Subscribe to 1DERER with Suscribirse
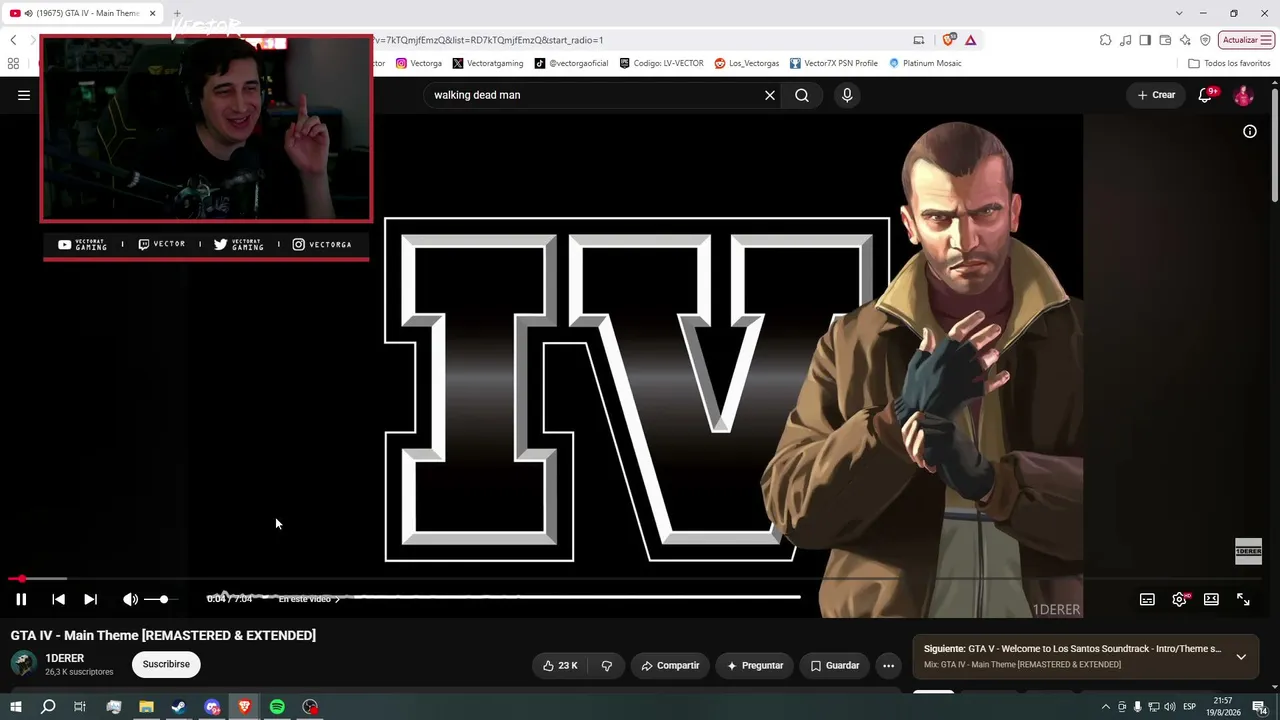 pyautogui.click(x=166, y=664)
